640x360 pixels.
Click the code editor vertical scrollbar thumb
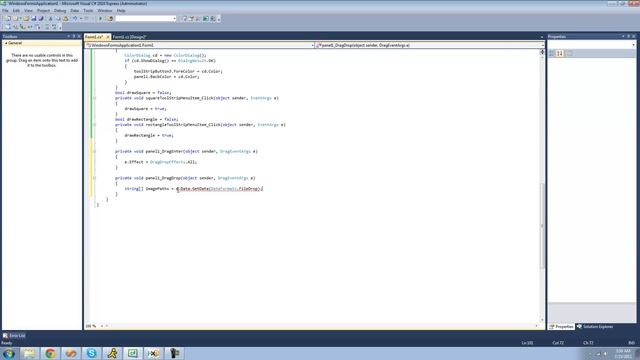click(x=542, y=225)
